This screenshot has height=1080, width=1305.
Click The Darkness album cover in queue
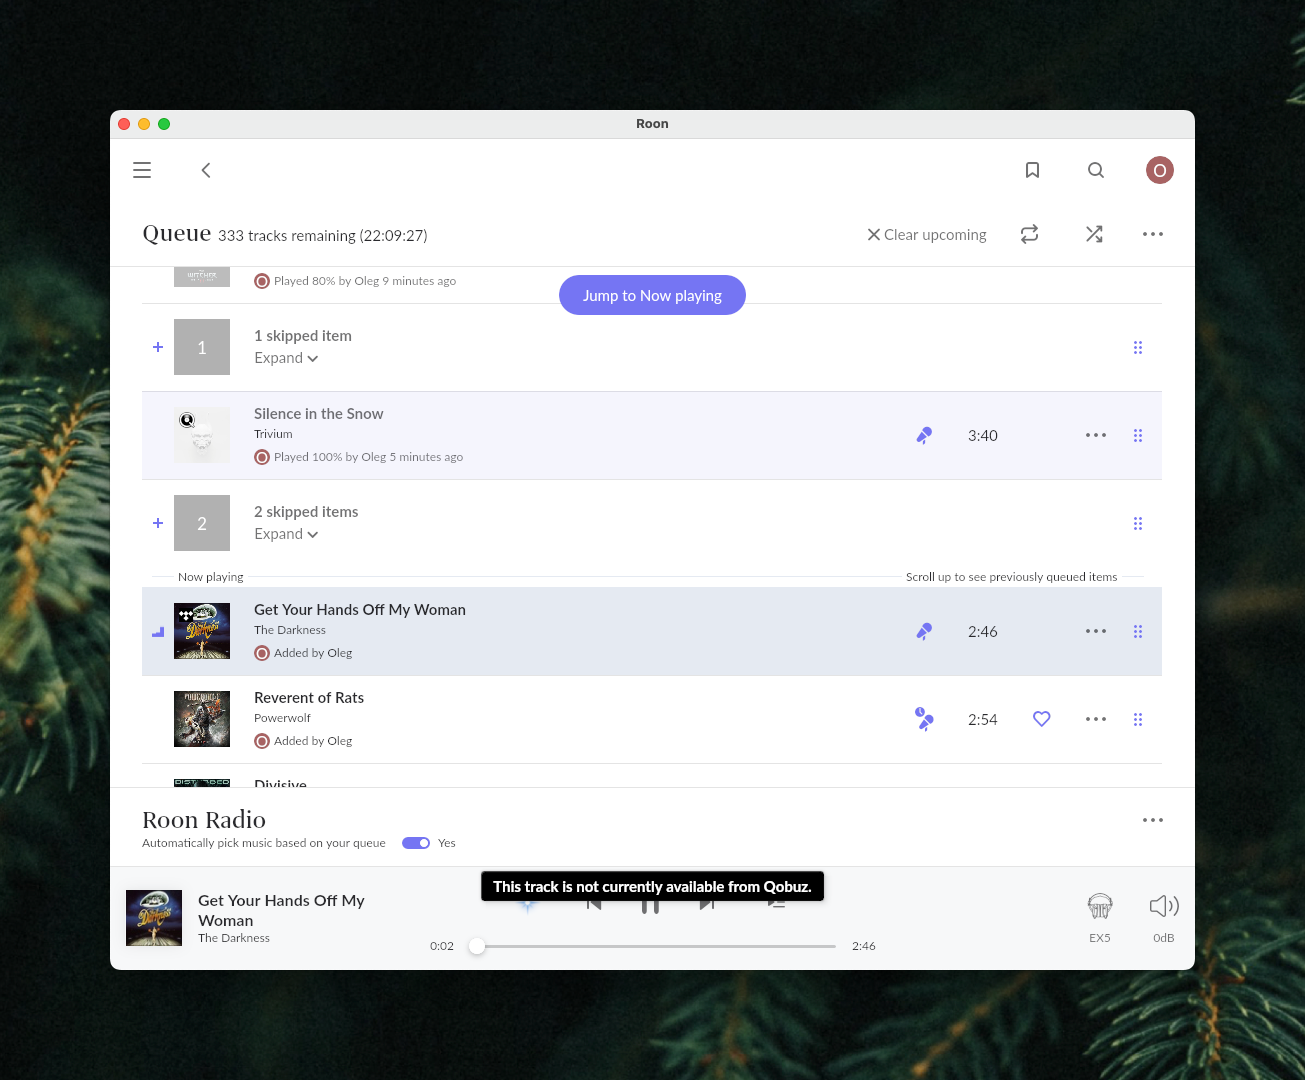[202, 631]
